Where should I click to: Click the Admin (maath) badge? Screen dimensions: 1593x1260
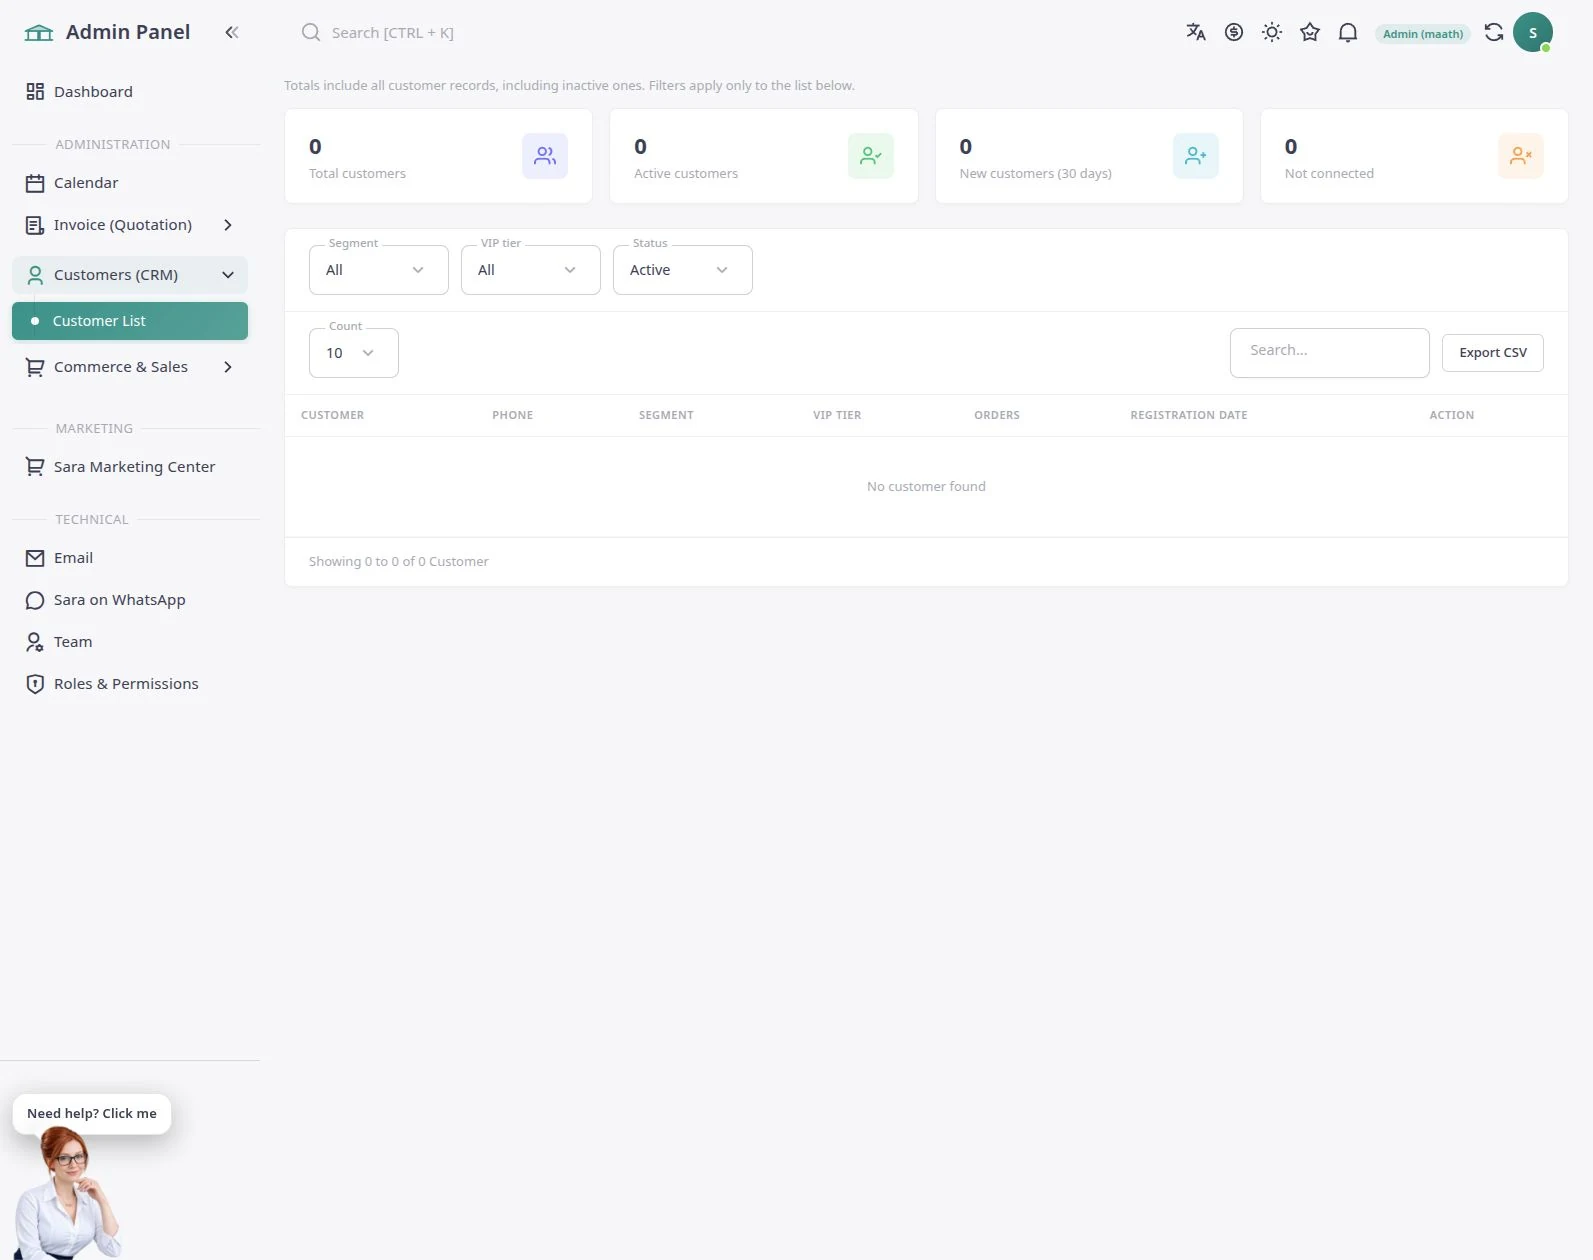click(x=1423, y=34)
